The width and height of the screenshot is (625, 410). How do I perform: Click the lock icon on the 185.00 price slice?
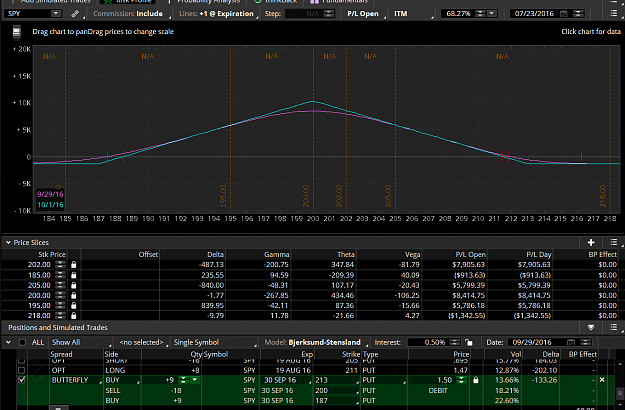click(x=73, y=275)
